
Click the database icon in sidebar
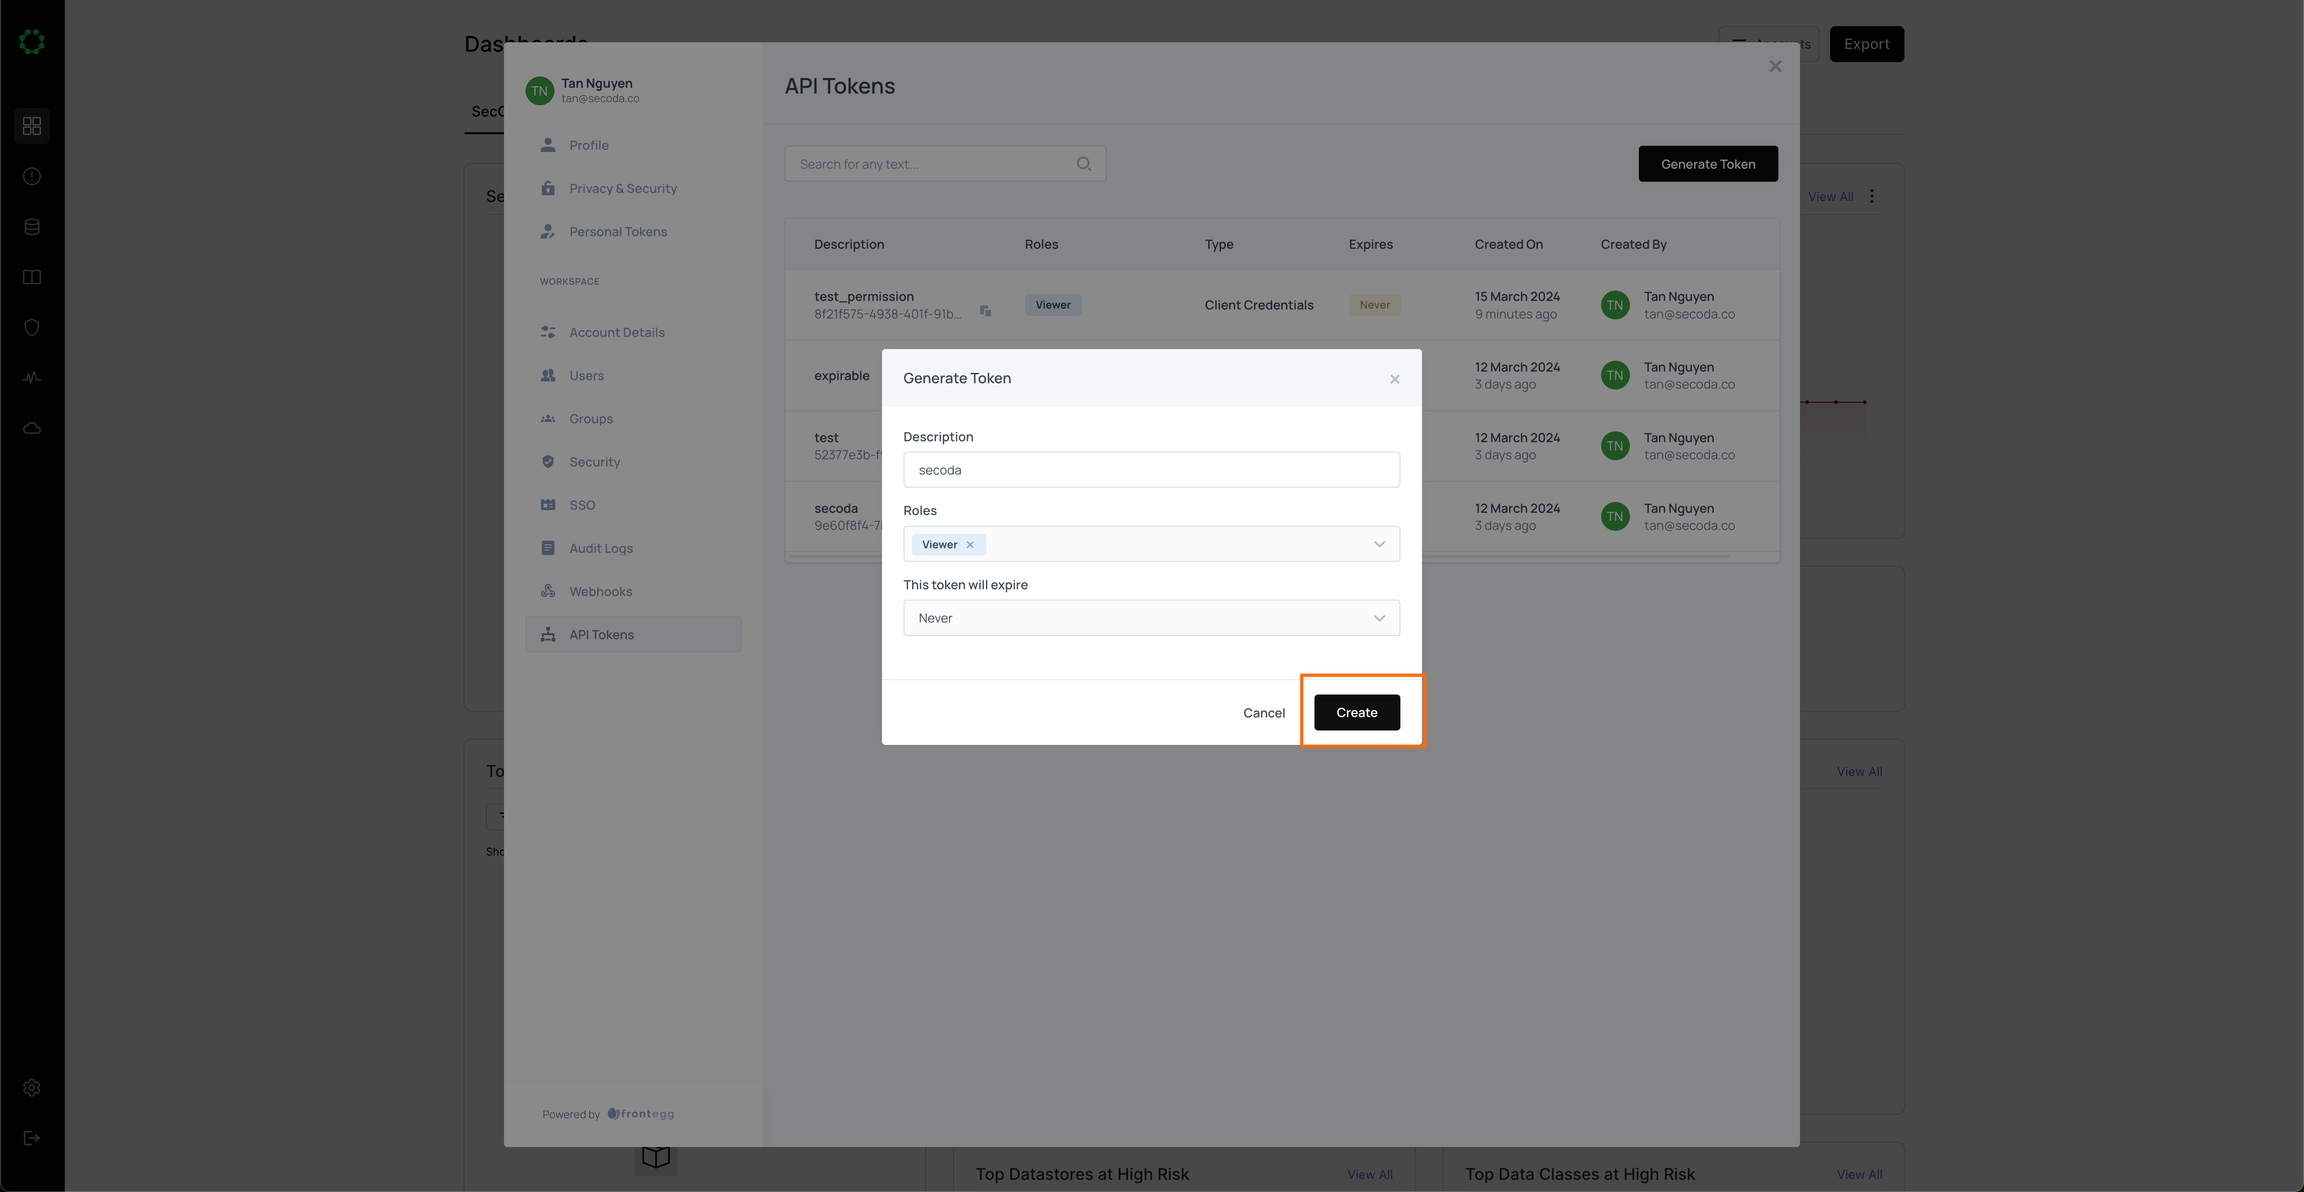pos(32,227)
